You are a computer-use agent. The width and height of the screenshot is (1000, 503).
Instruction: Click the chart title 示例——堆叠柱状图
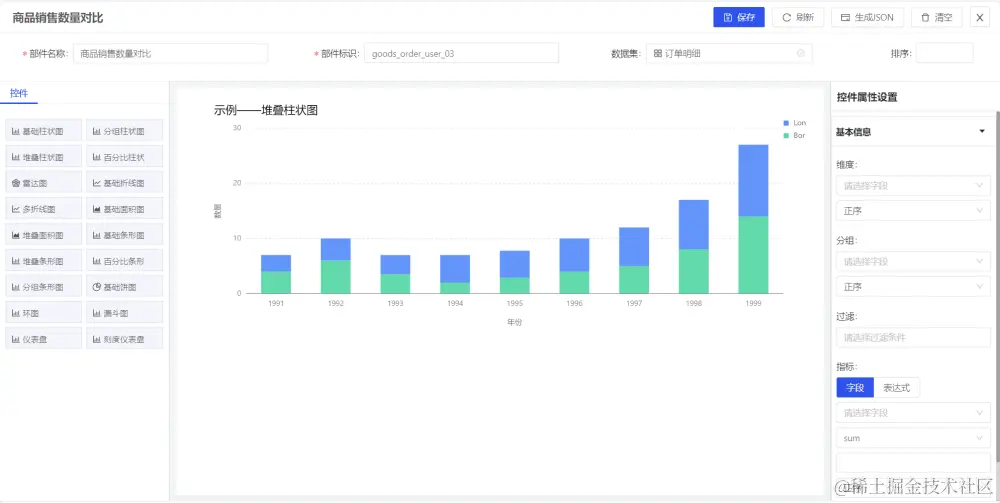[266, 110]
